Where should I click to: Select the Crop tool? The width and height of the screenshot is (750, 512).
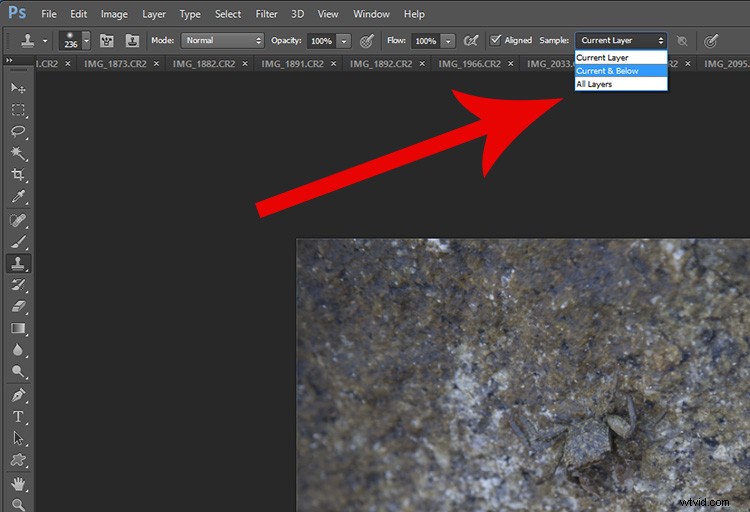[x=18, y=175]
